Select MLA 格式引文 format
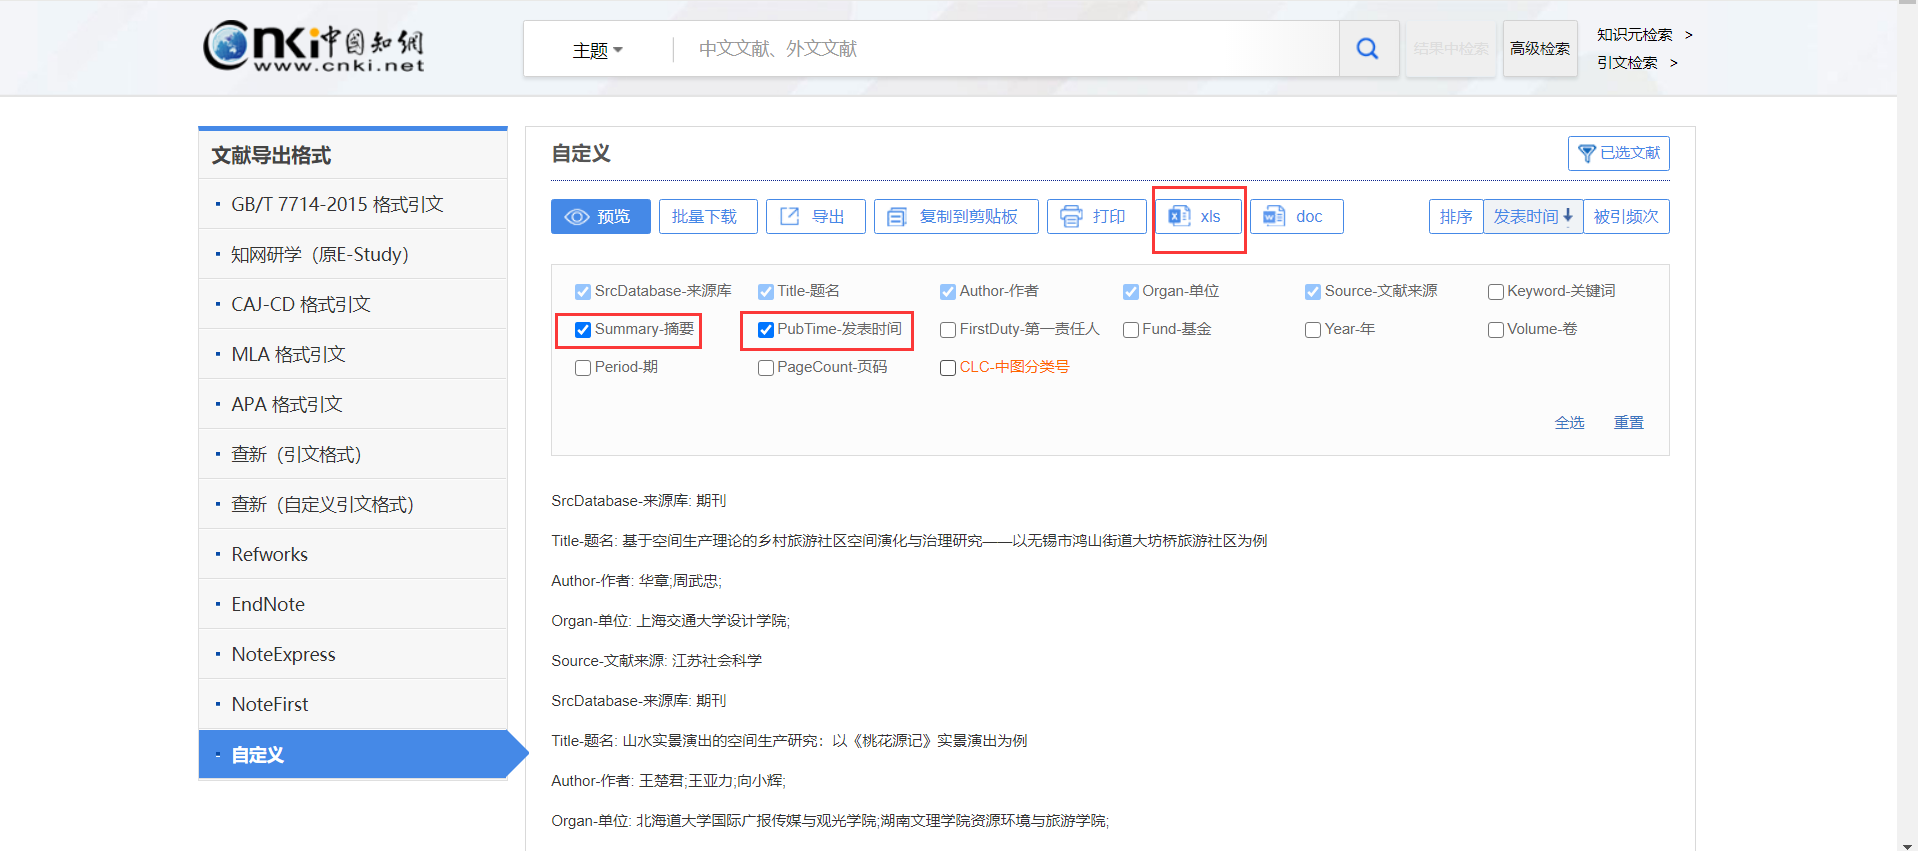1918x851 pixels. point(353,354)
